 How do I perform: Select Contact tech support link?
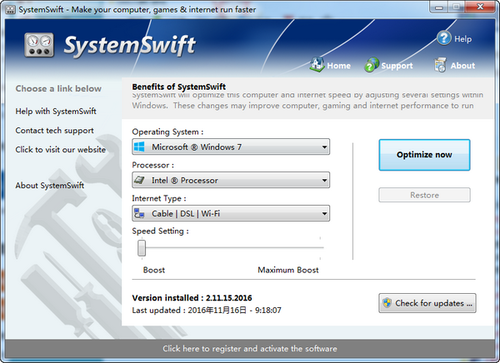pyautogui.click(x=54, y=131)
